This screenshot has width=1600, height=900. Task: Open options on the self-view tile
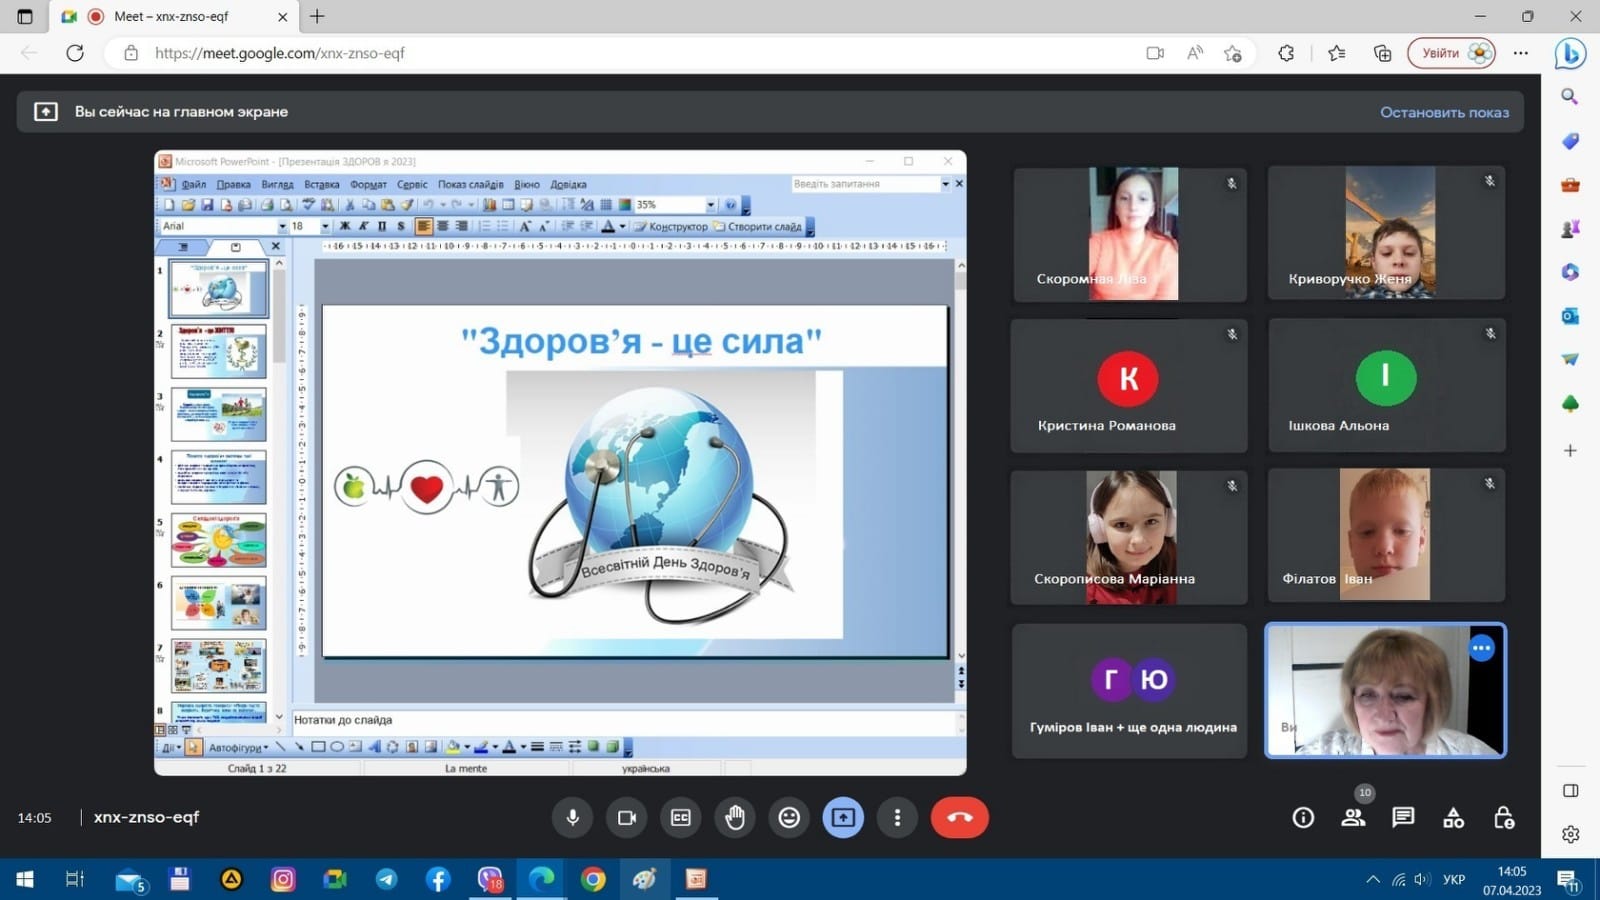pyautogui.click(x=1481, y=649)
